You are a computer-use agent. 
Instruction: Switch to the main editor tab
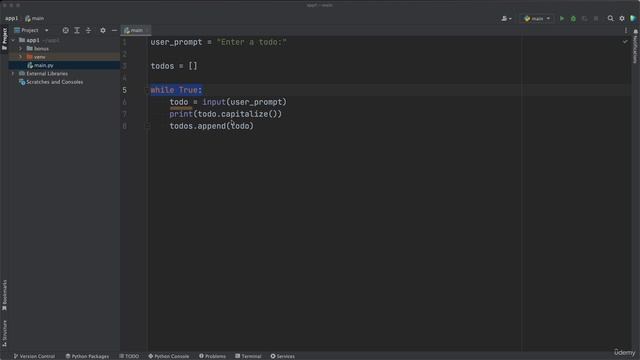(x=135, y=30)
